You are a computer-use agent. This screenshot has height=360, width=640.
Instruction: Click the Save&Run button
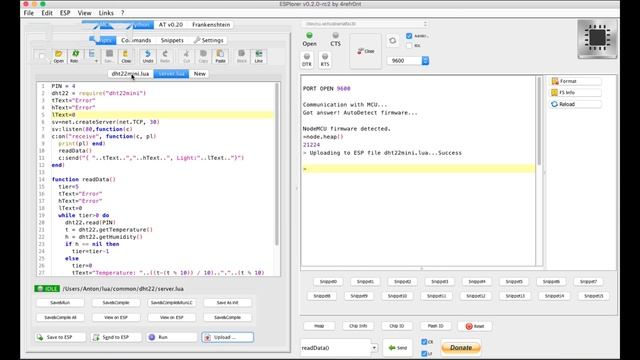[60, 302]
